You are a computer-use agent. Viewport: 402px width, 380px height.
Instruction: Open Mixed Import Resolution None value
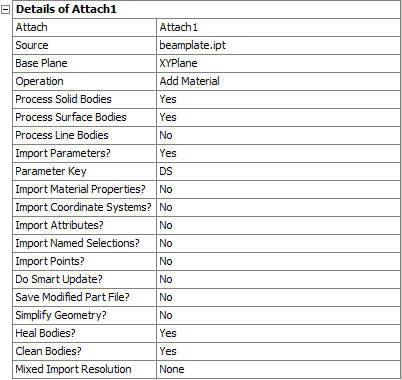click(x=278, y=369)
